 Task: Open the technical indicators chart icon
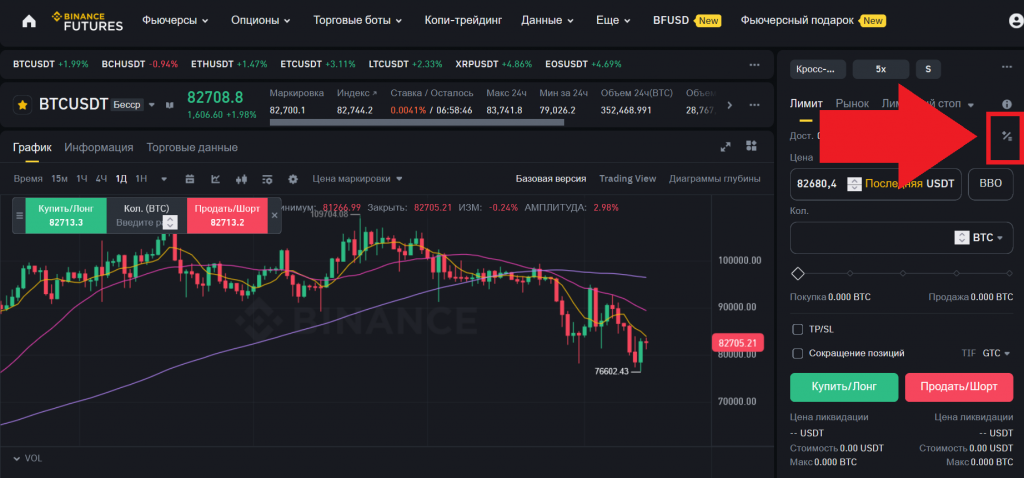pyautogui.click(x=216, y=179)
